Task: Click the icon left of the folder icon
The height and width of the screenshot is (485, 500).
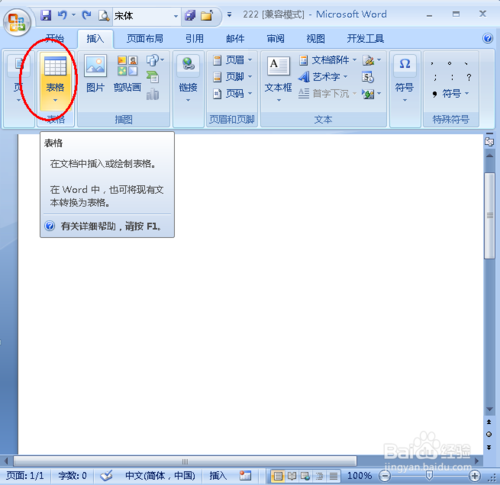Action: tap(190, 15)
